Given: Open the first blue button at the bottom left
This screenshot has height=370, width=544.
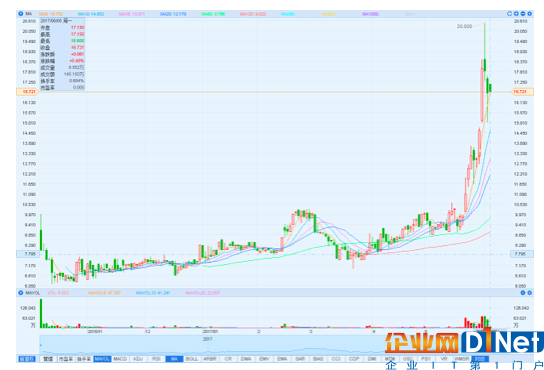Looking at the screenshot, I should point(27,359).
